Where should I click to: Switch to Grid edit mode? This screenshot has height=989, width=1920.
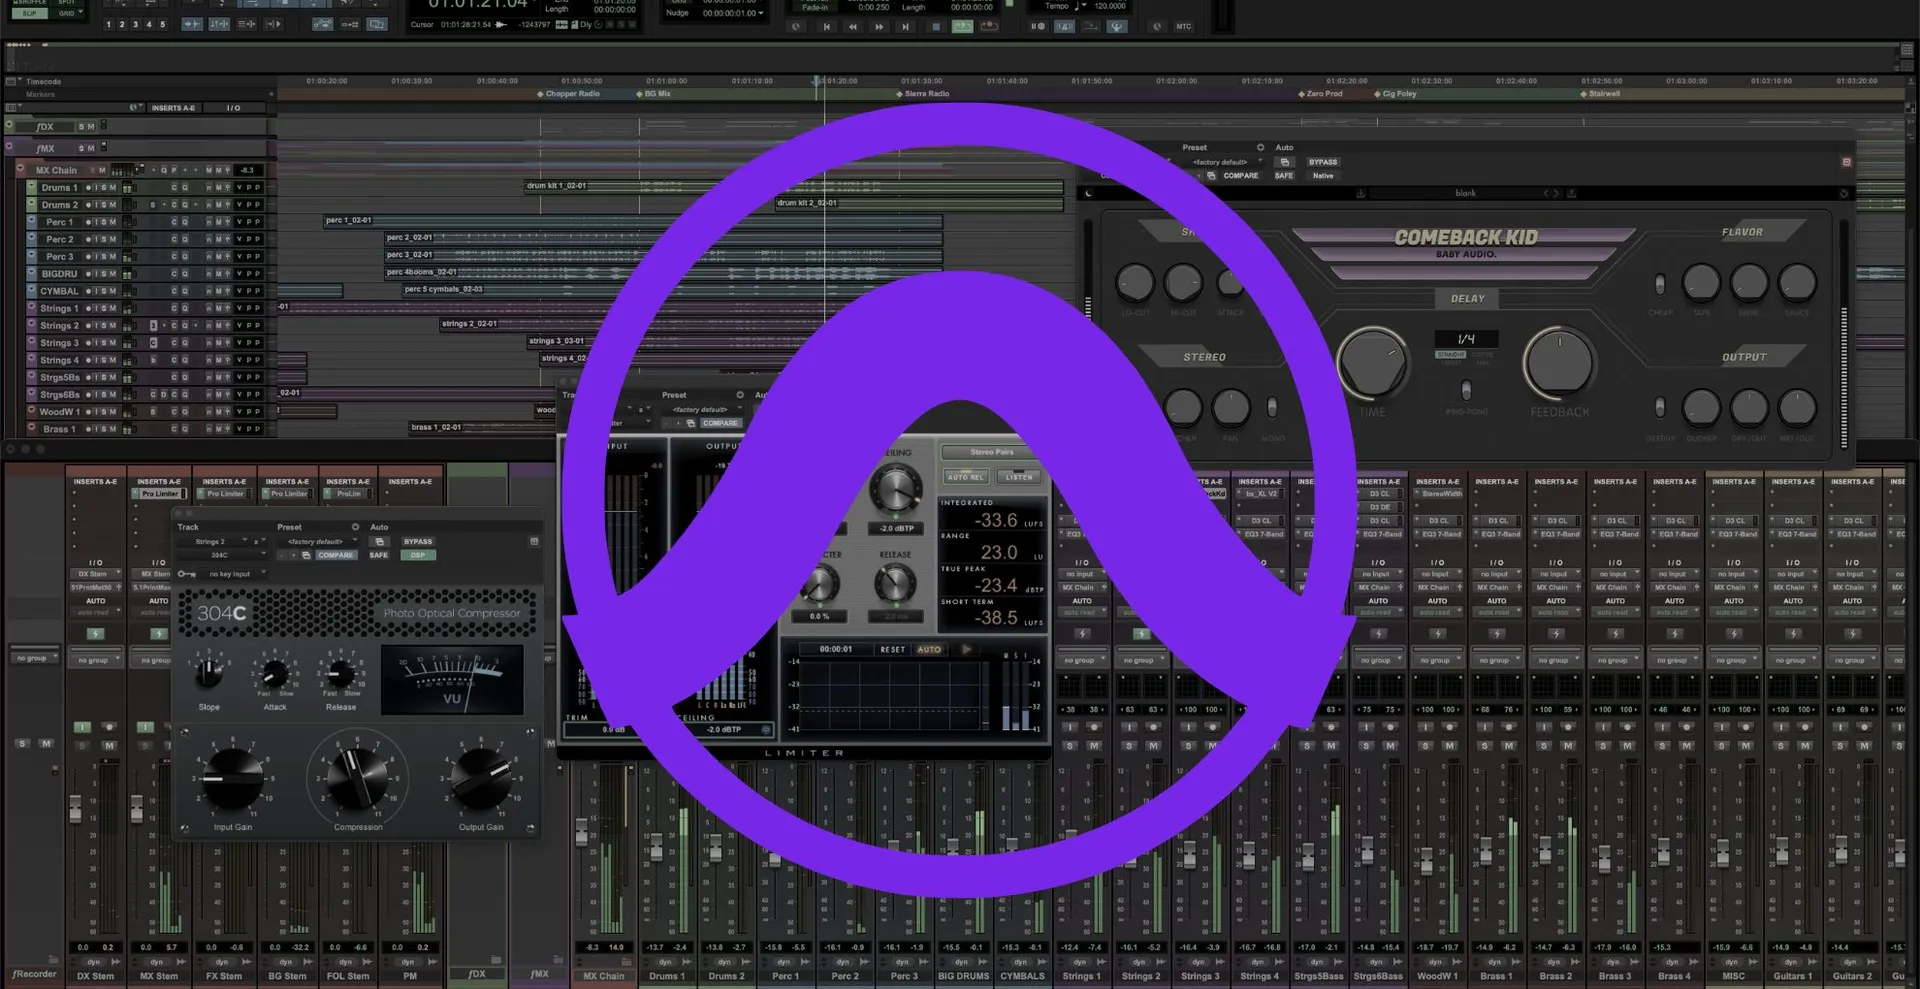tap(67, 12)
